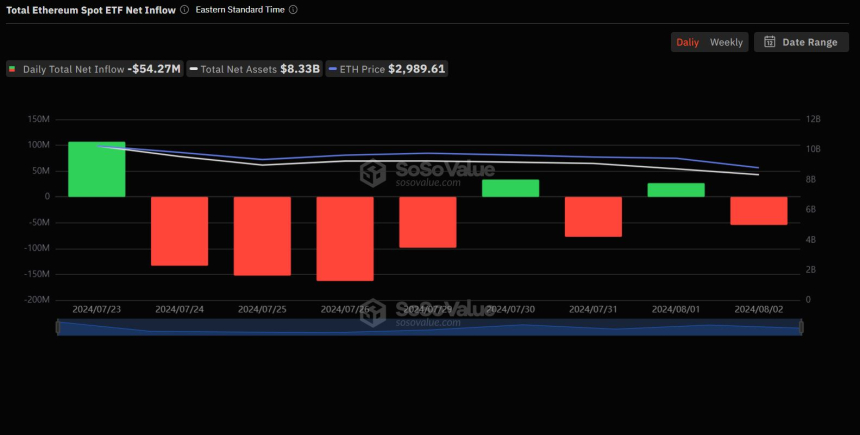Click the right handle of the range slider
860x435 pixels.
(801, 327)
